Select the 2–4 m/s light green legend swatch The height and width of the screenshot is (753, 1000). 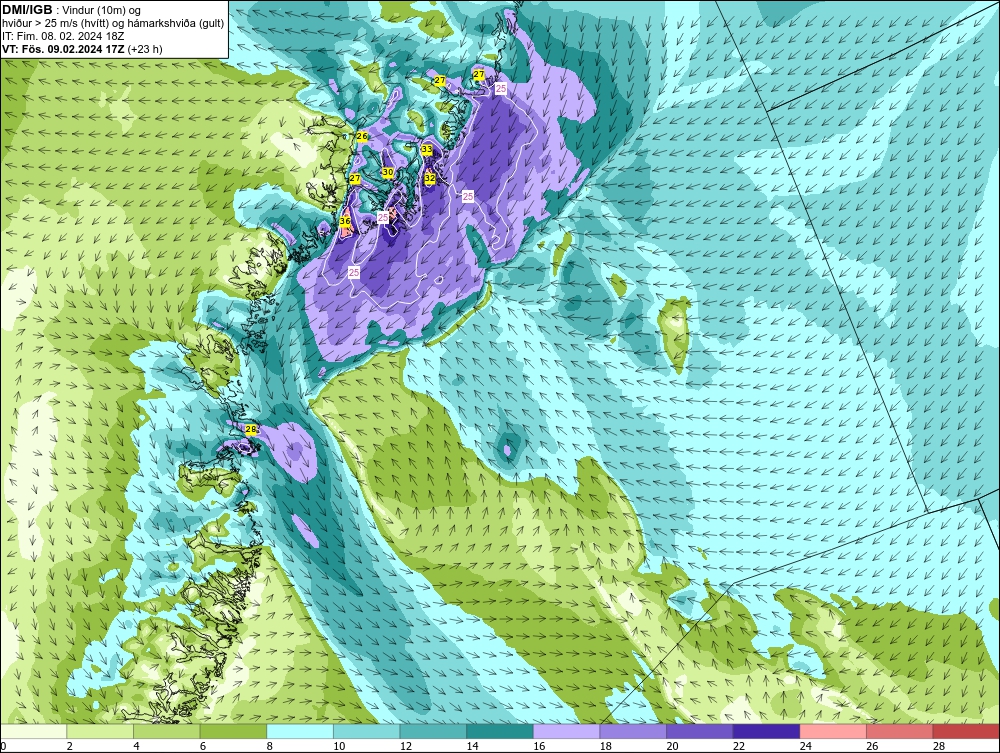point(99,731)
